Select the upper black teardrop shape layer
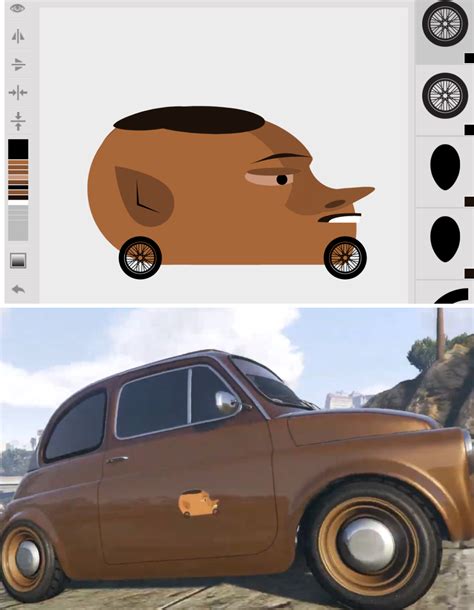The height and width of the screenshot is (610, 474). pyautogui.click(x=445, y=167)
